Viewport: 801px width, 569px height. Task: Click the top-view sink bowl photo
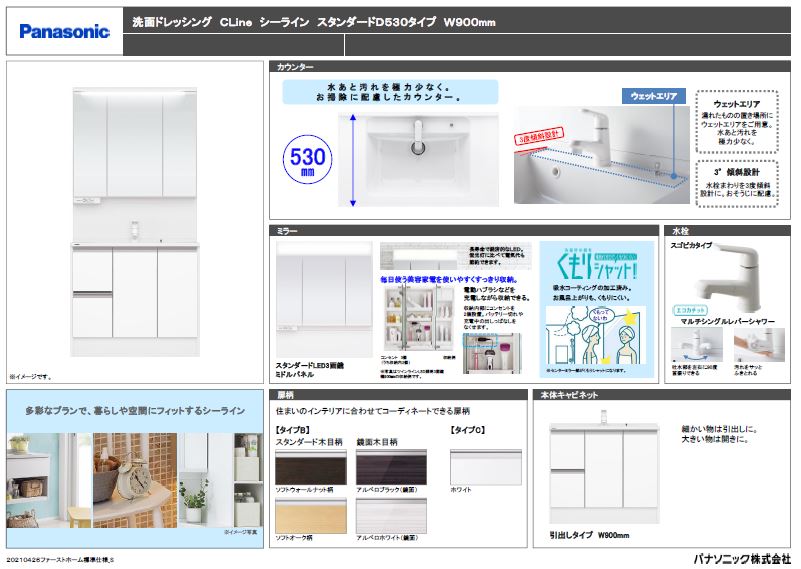point(418,160)
